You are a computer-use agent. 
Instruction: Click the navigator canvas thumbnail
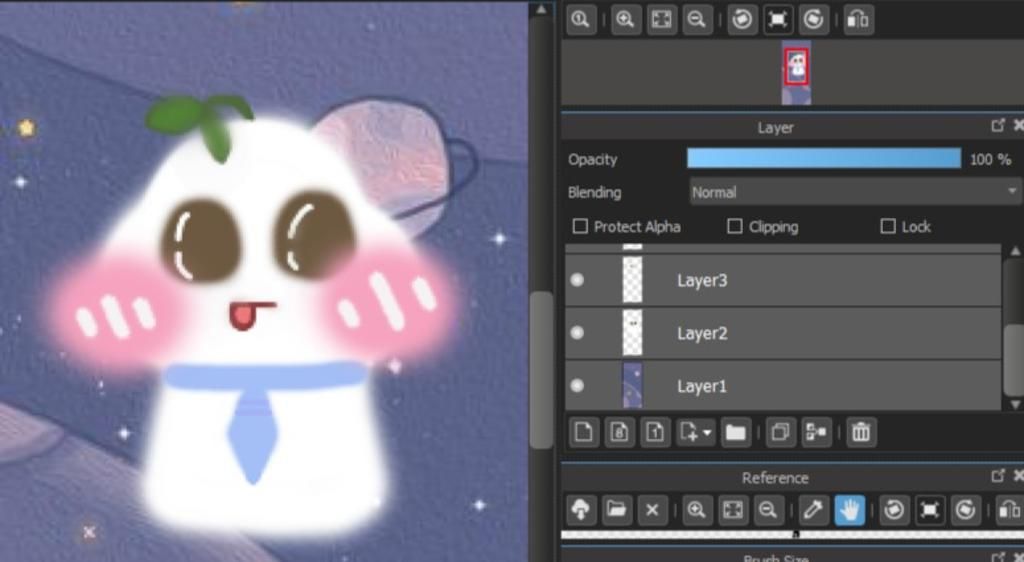point(796,70)
